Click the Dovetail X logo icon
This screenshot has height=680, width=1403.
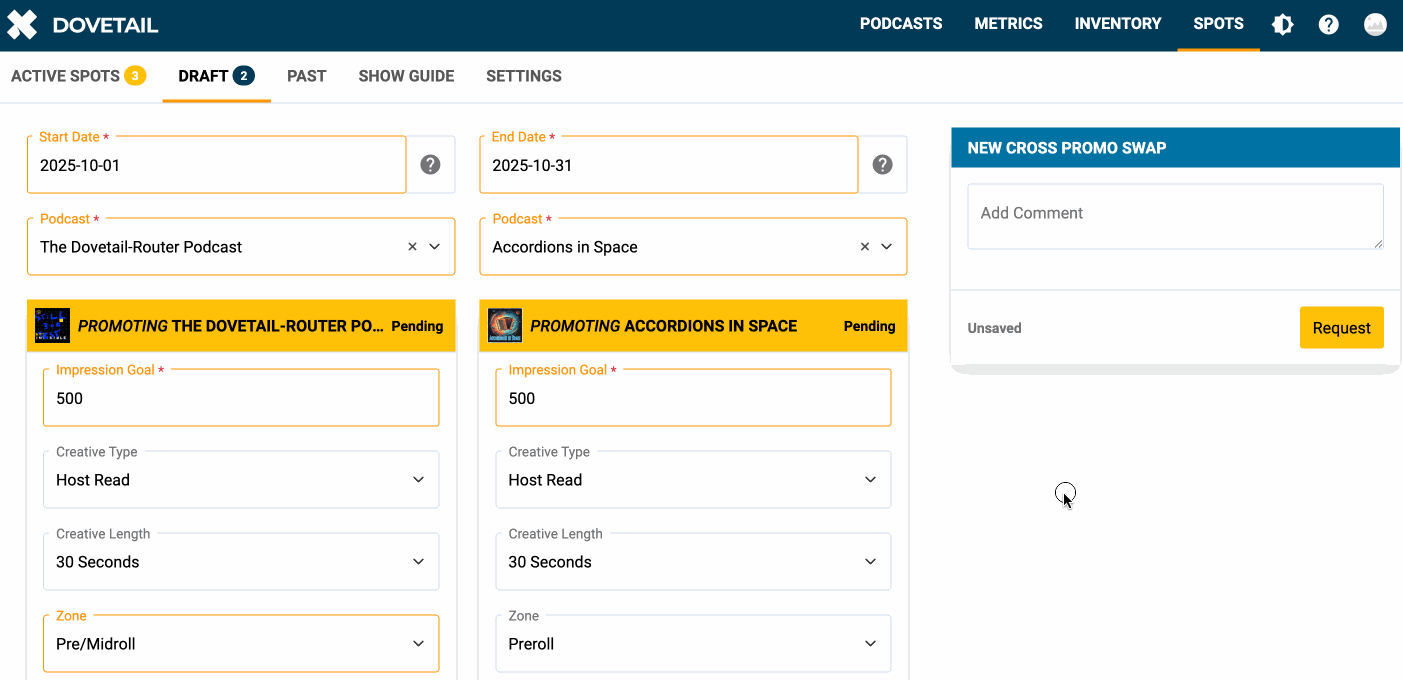coord(22,25)
